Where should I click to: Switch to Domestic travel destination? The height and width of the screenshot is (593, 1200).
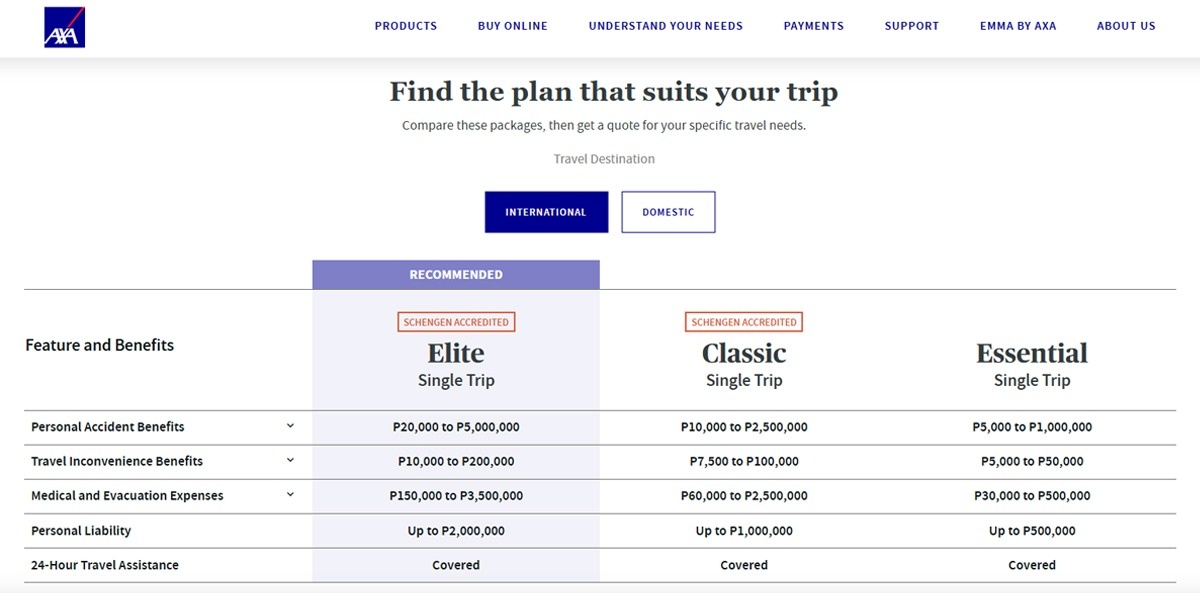[x=668, y=212]
